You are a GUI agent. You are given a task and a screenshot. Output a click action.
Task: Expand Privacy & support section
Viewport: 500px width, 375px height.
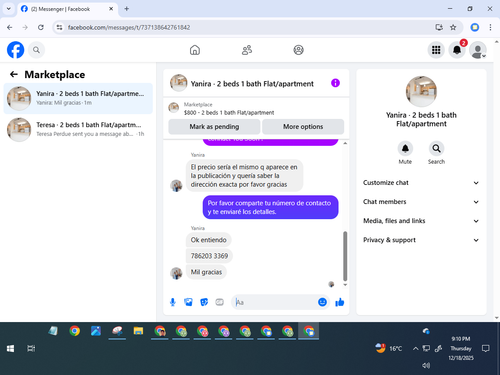pyautogui.click(x=421, y=240)
